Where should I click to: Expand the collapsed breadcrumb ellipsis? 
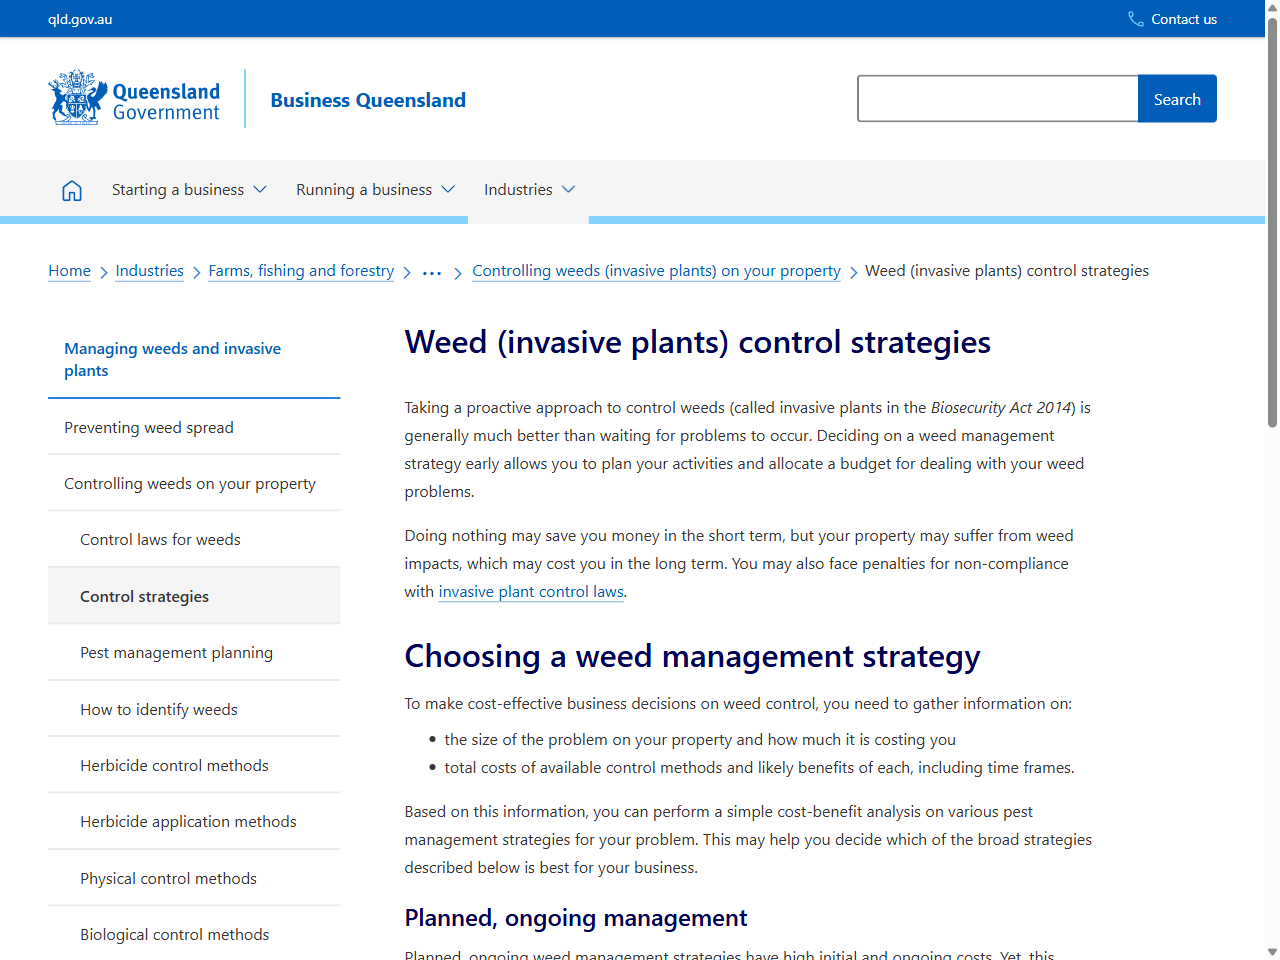click(432, 272)
